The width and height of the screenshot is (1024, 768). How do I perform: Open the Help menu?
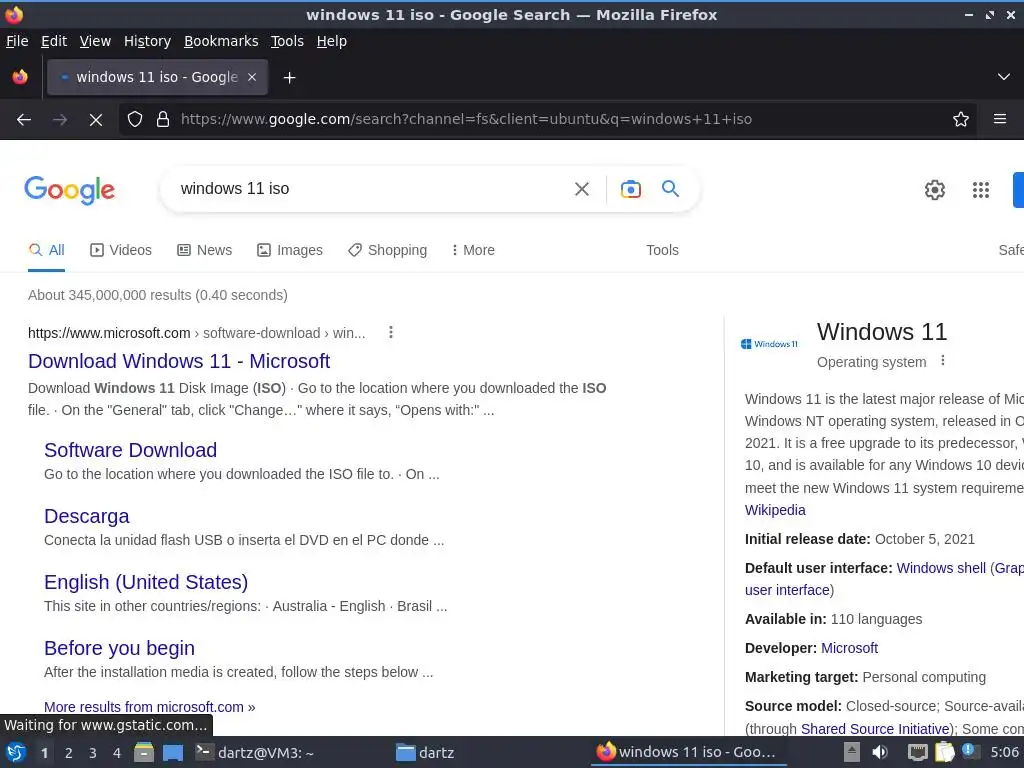click(x=332, y=41)
